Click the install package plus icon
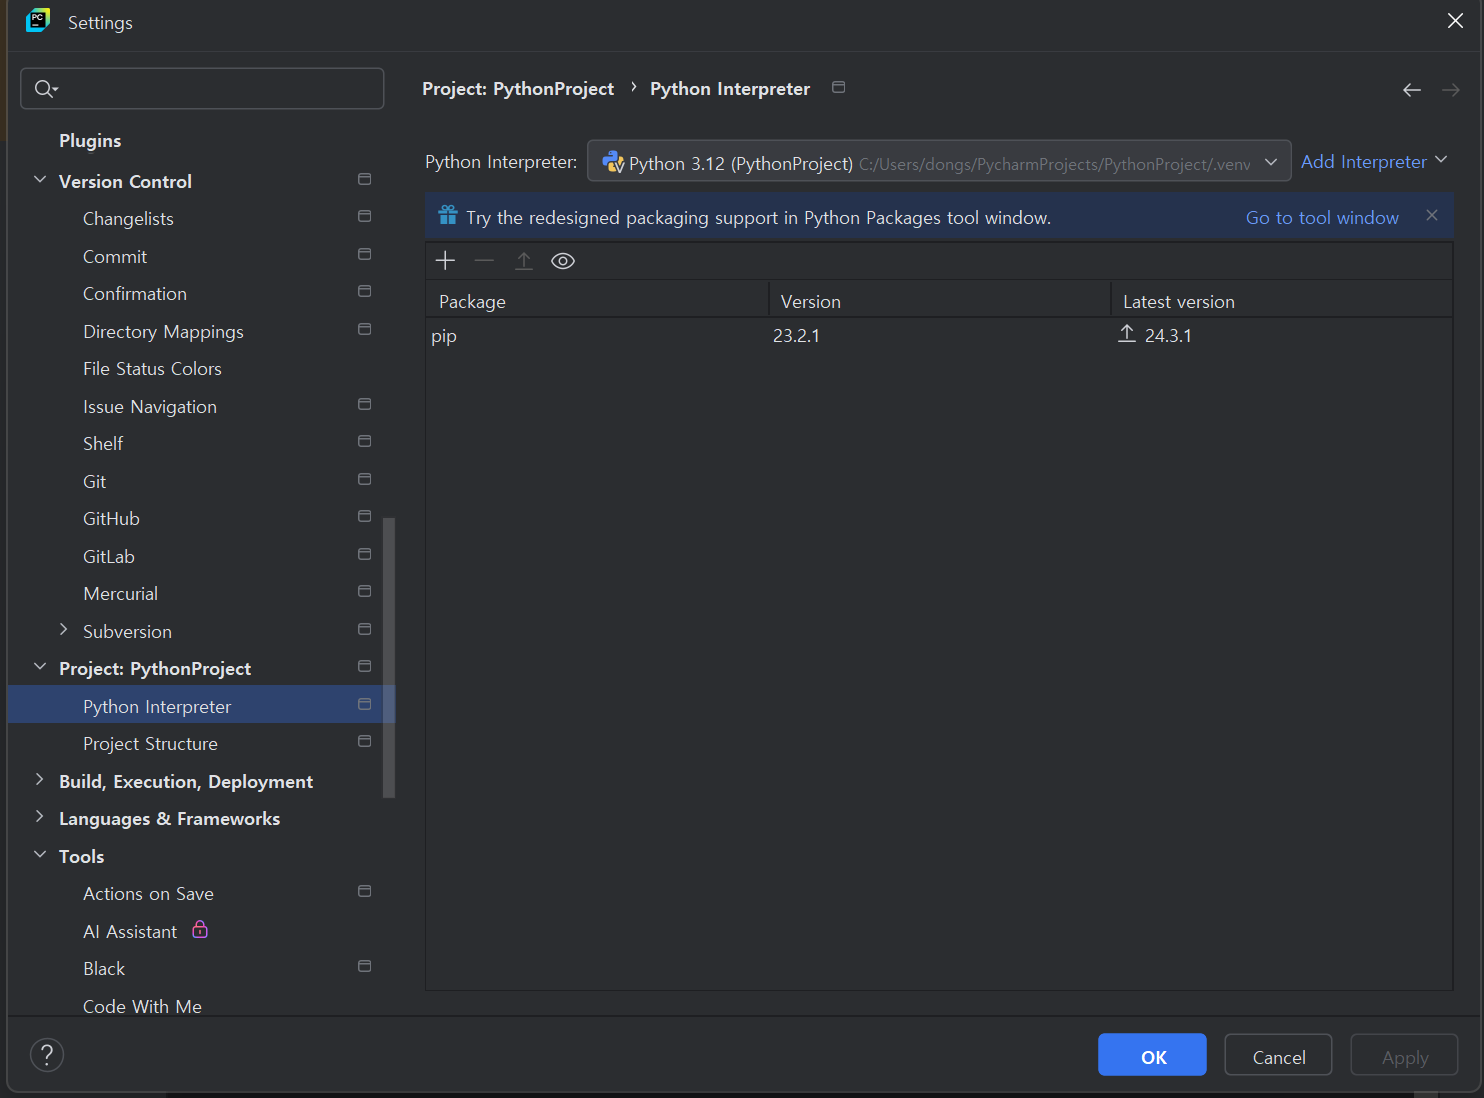Image resolution: width=1484 pixels, height=1098 pixels. (445, 261)
